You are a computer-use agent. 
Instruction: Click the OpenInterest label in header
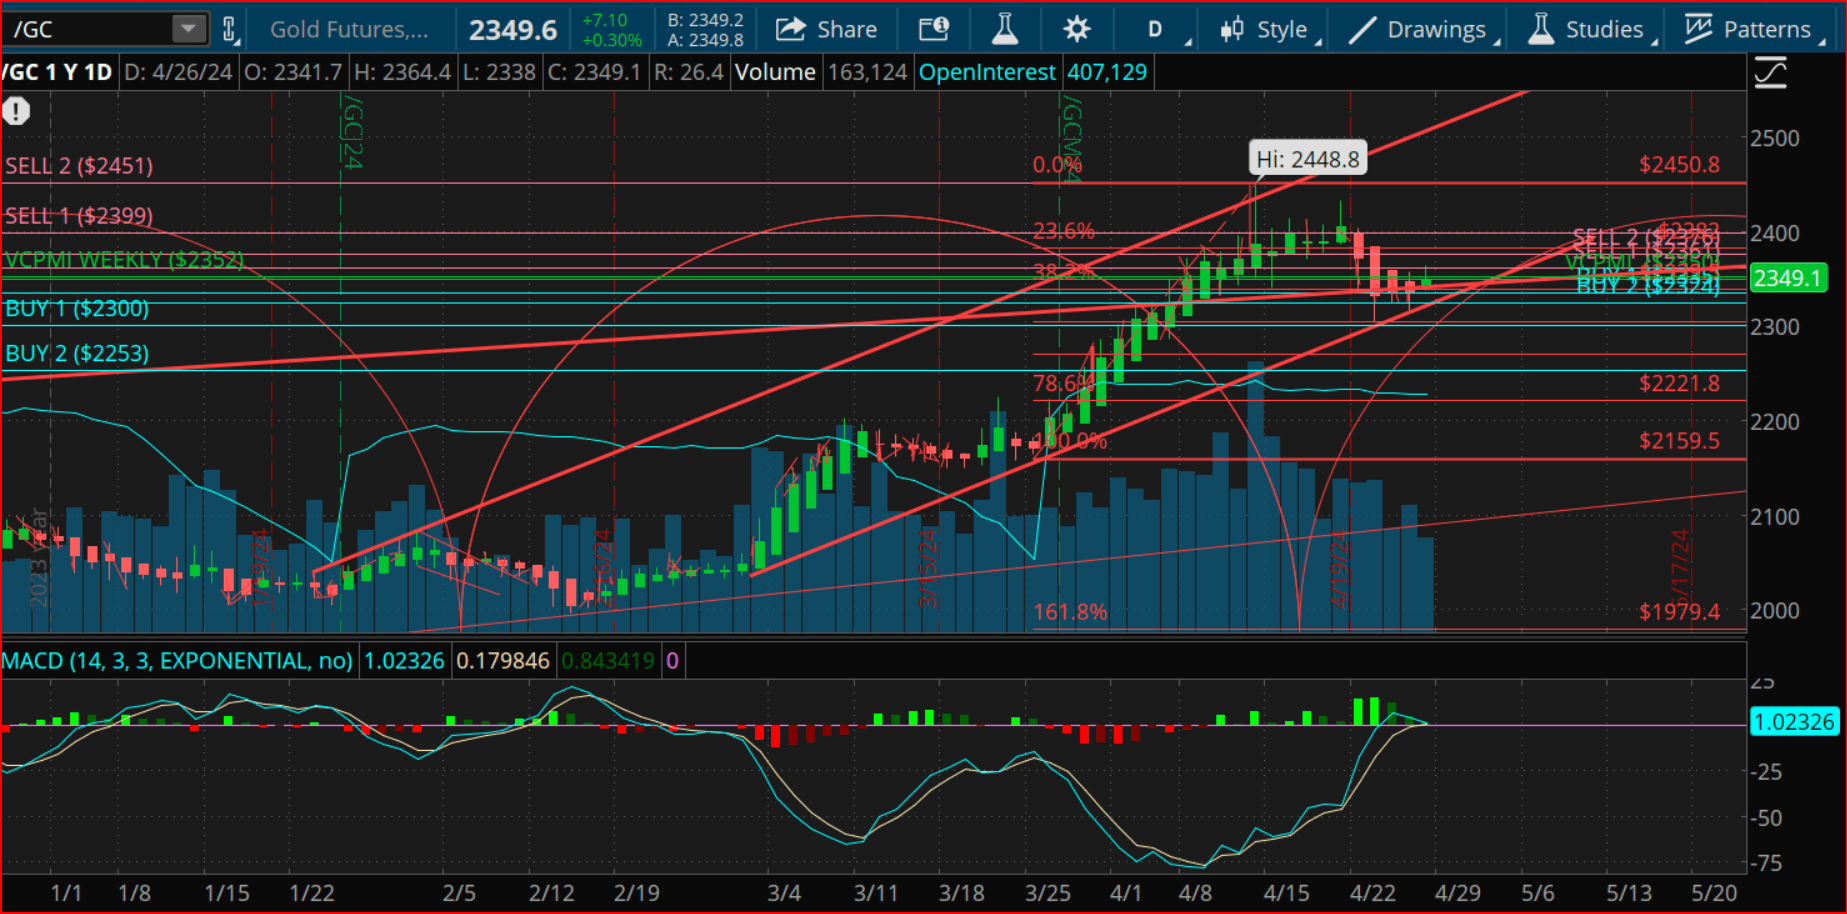point(987,72)
